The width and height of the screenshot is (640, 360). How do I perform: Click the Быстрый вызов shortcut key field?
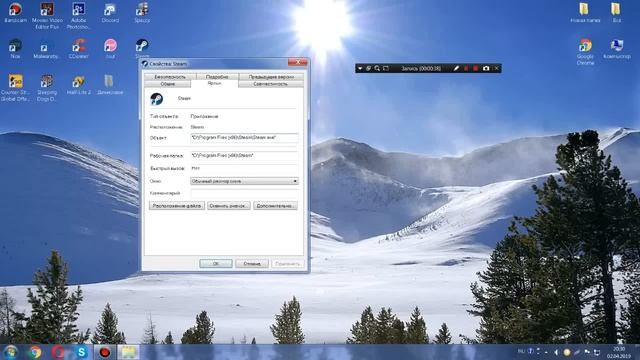click(244, 168)
